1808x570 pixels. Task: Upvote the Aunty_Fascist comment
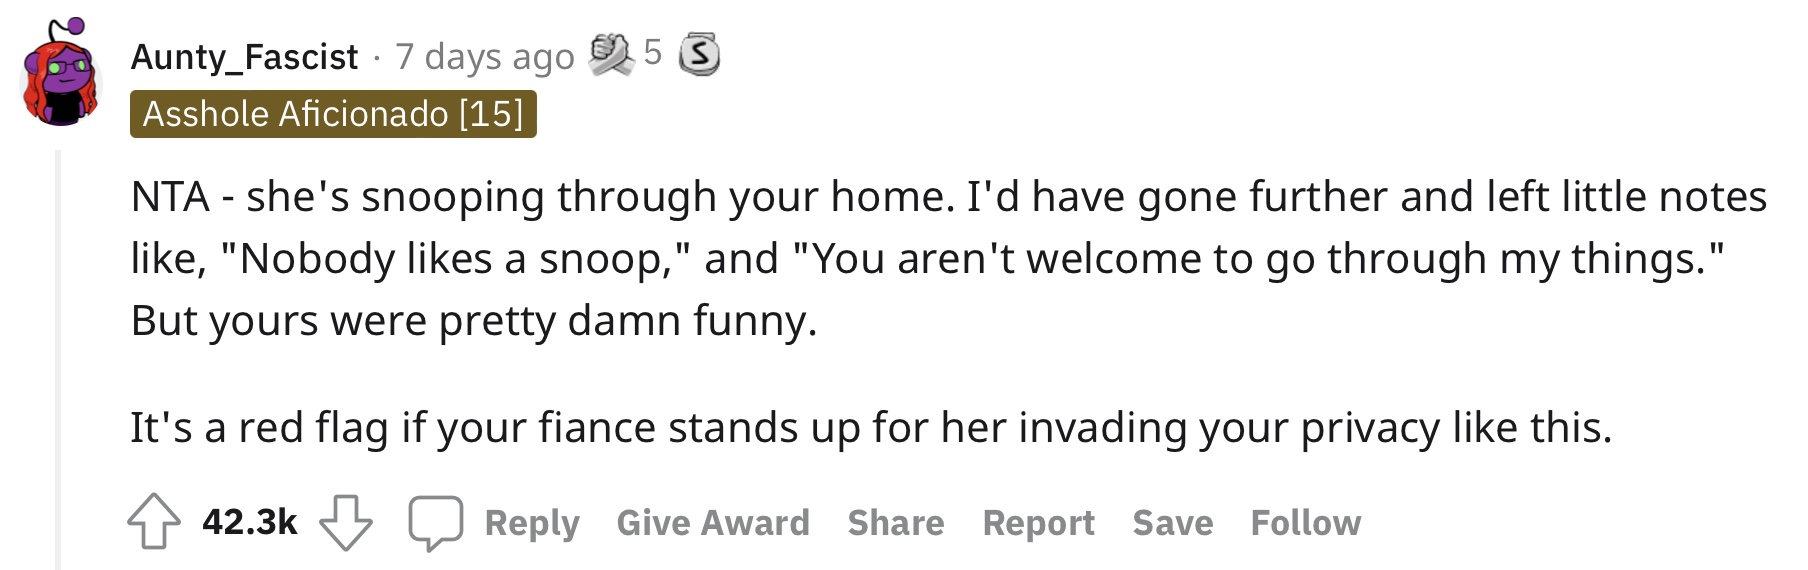click(153, 522)
